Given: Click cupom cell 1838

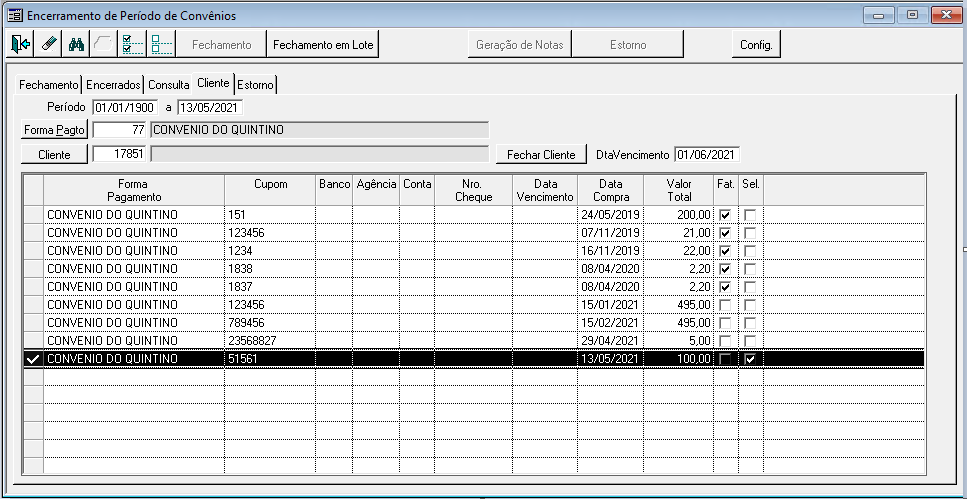Looking at the screenshot, I should 270,269.
